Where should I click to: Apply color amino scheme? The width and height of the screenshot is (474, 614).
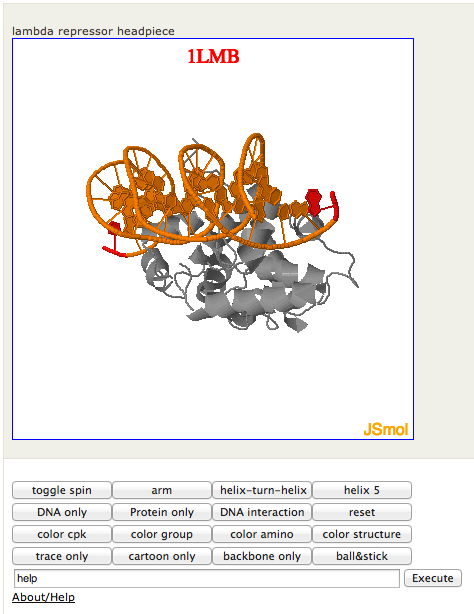pos(262,534)
